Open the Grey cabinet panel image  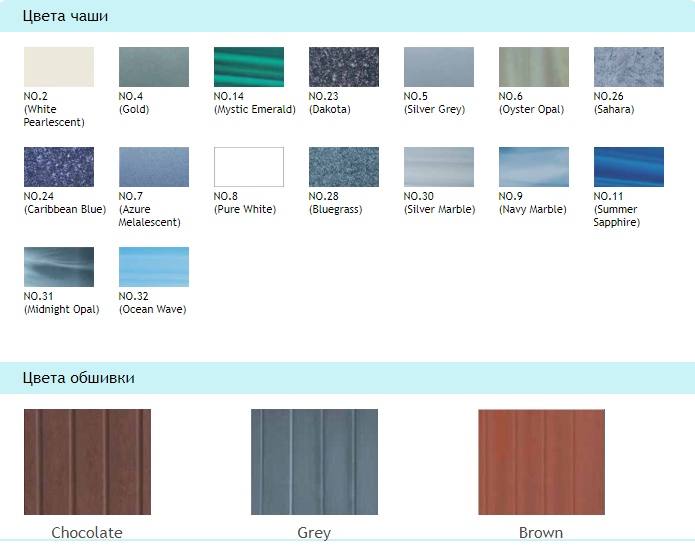pos(314,462)
